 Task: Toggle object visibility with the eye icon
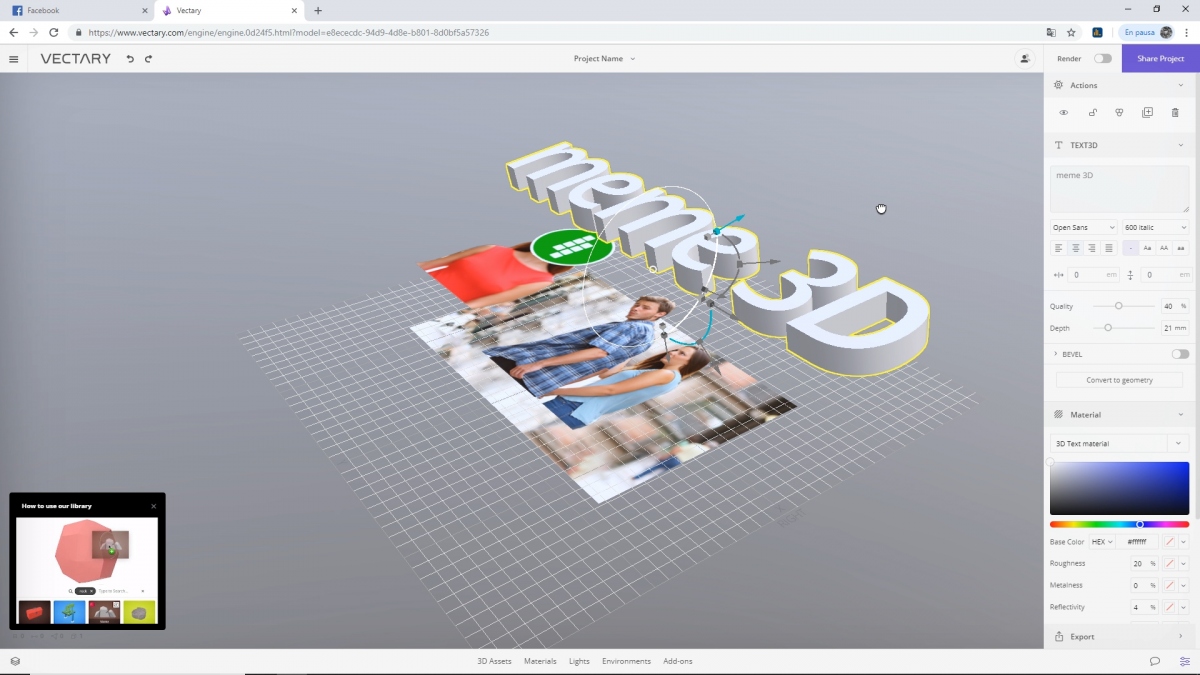pos(1063,113)
